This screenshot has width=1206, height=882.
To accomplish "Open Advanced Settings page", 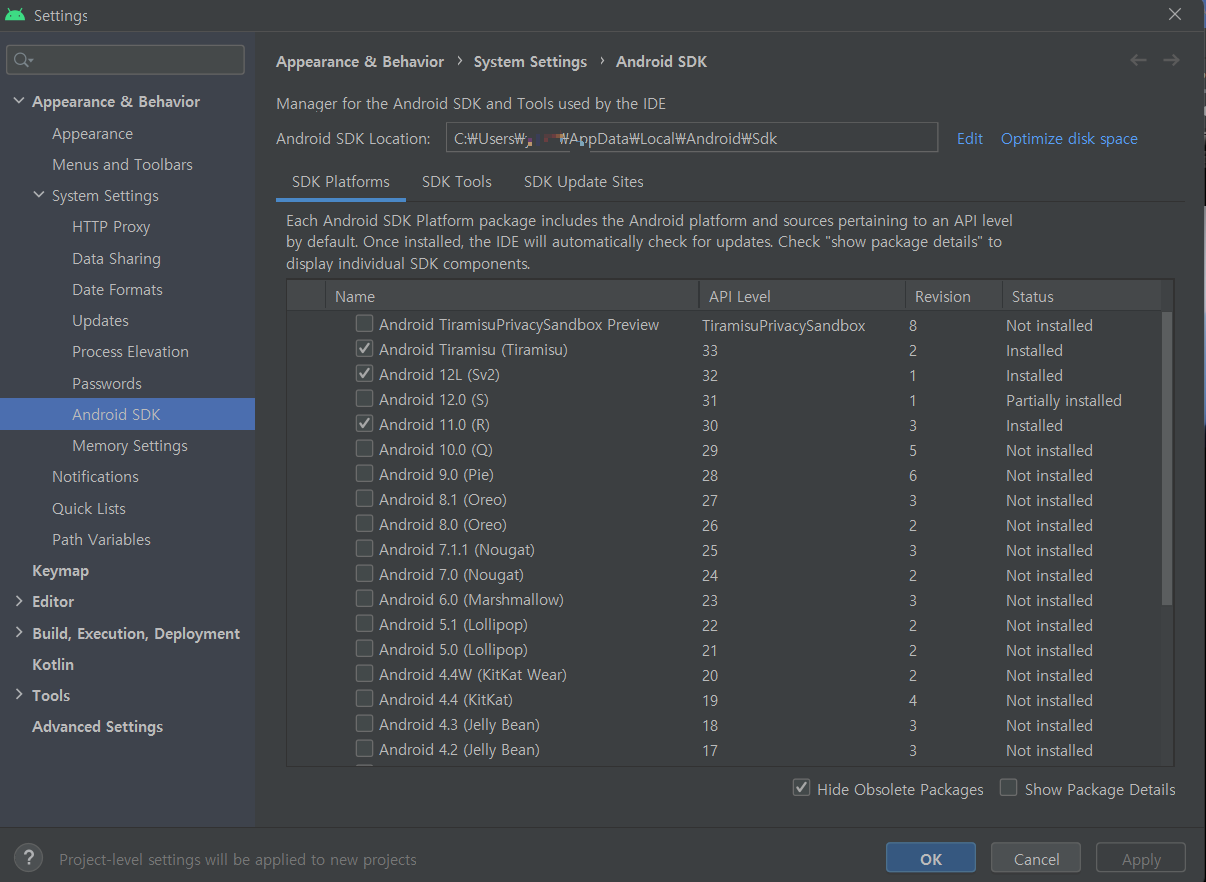I will tap(97, 727).
